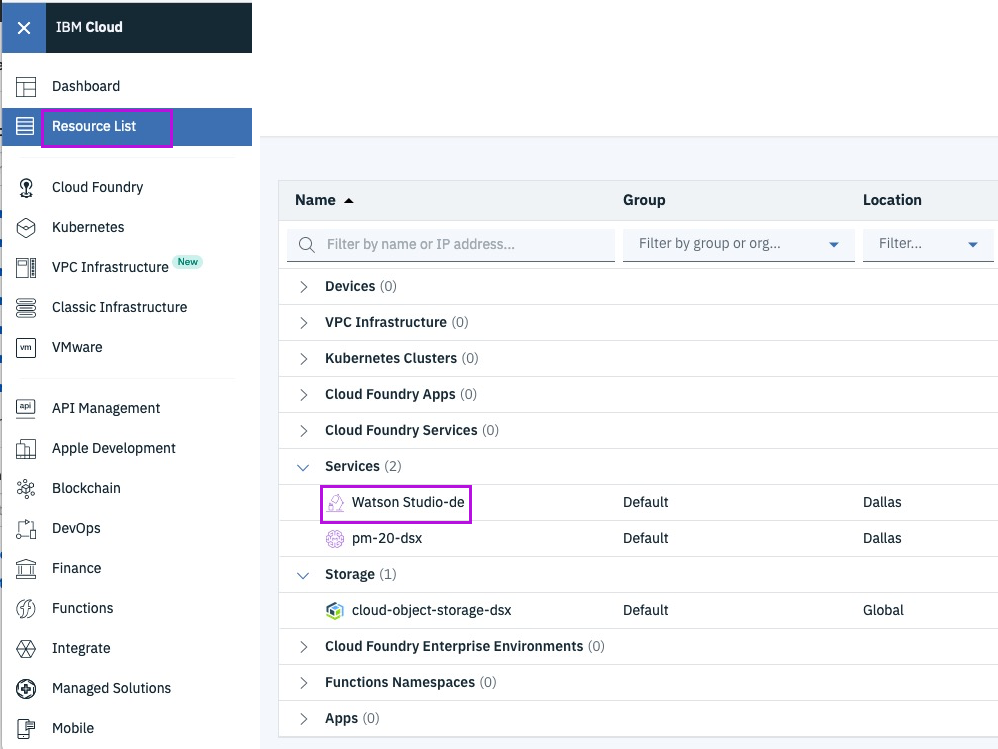Click the Classic Infrastructure icon

point(25,307)
